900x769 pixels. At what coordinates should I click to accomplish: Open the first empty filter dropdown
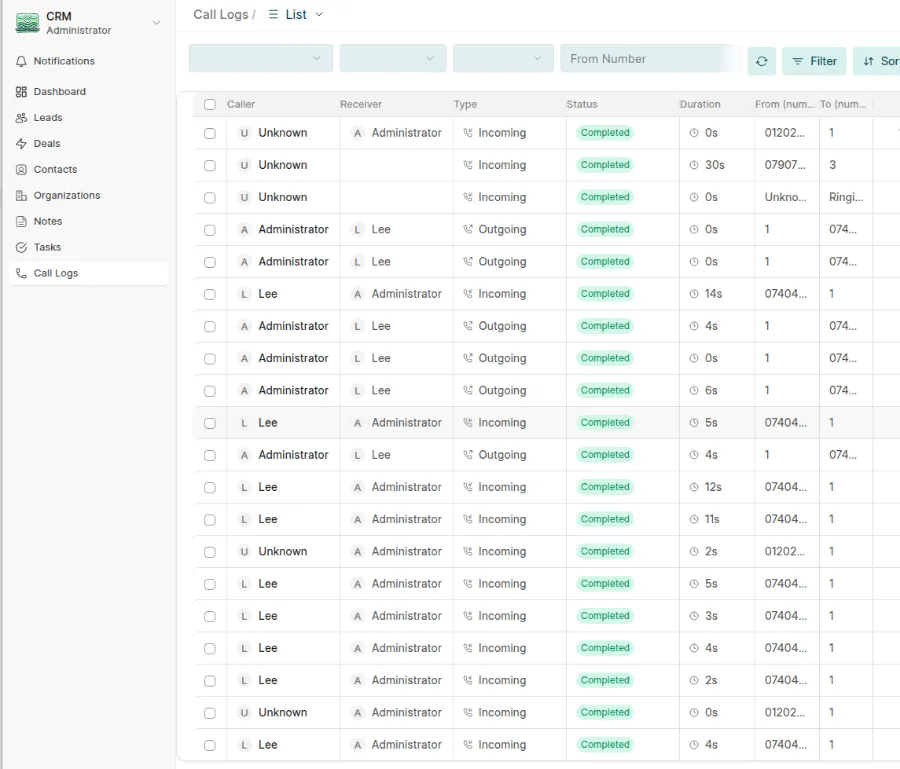tap(261, 59)
